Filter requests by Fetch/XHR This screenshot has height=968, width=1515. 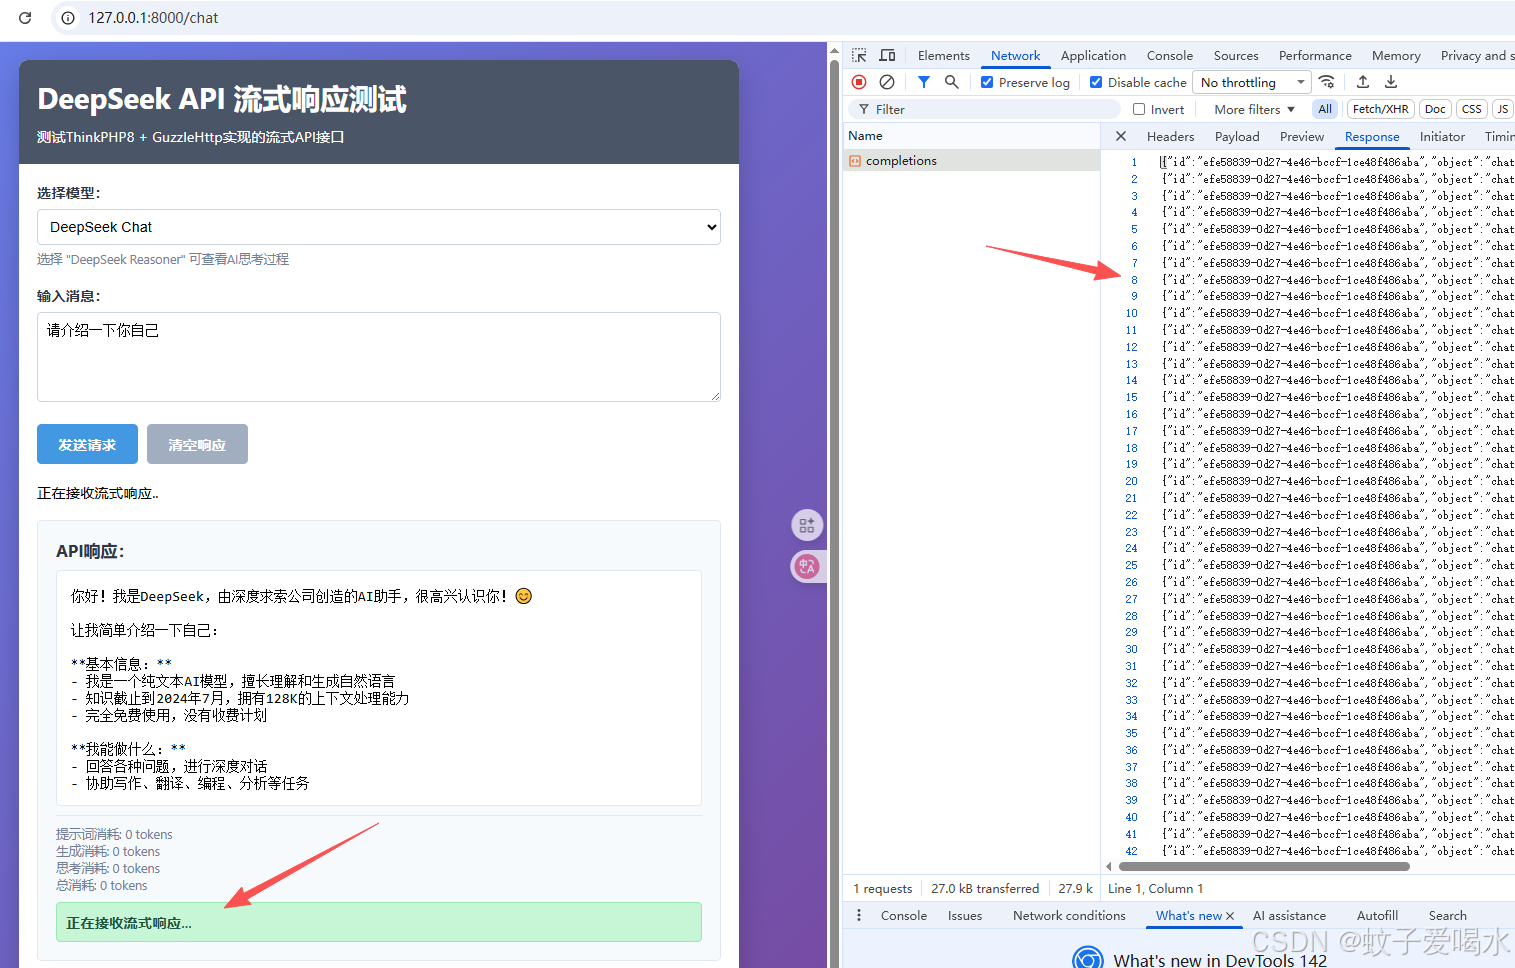coord(1380,109)
